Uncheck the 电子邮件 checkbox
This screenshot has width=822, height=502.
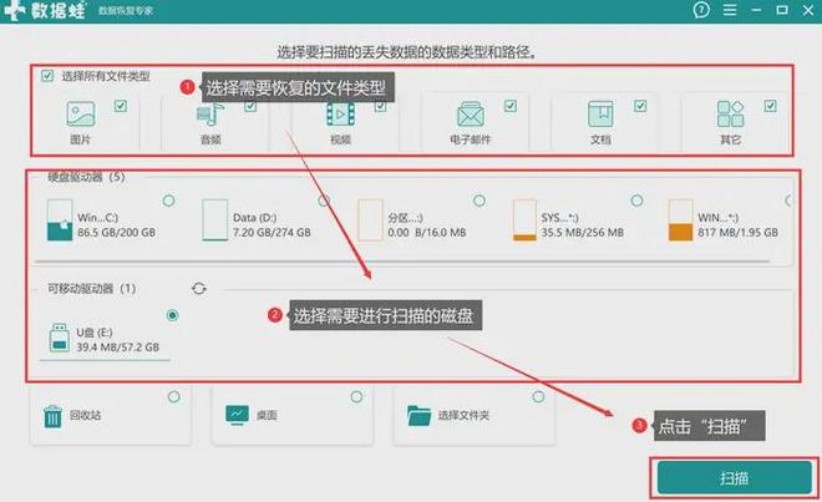pos(511,106)
